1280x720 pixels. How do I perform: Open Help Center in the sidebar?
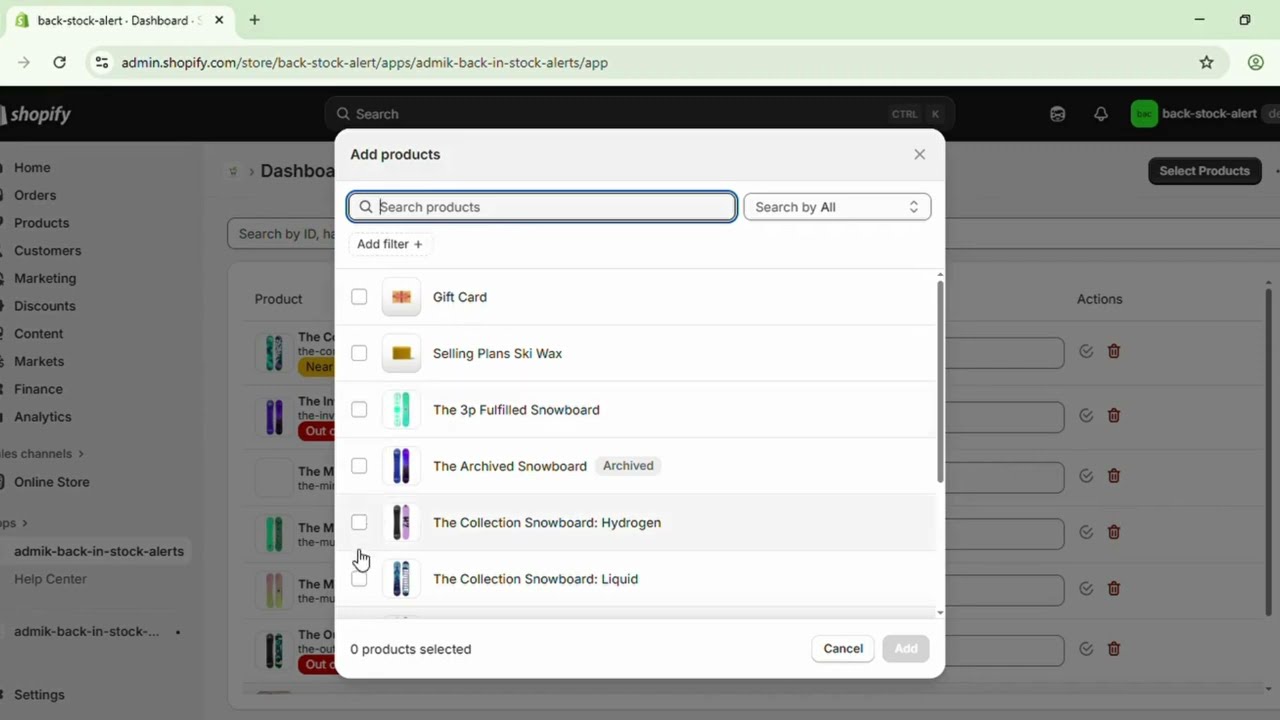coord(50,579)
